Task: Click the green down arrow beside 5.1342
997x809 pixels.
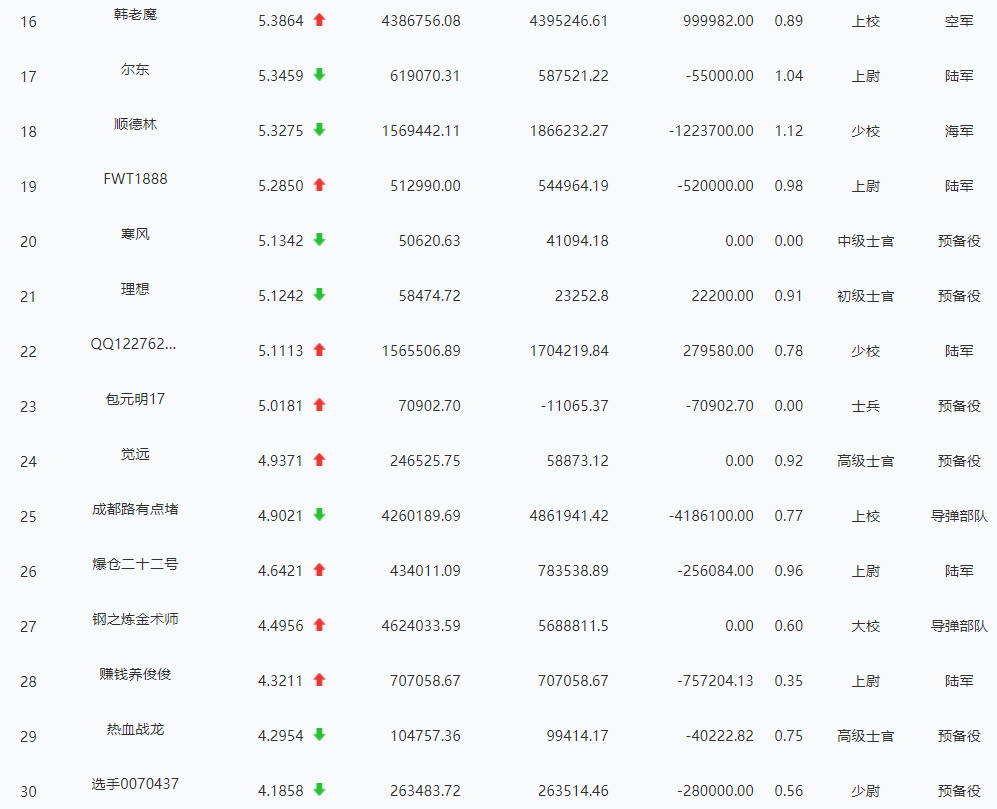Action: (x=319, y=240)
